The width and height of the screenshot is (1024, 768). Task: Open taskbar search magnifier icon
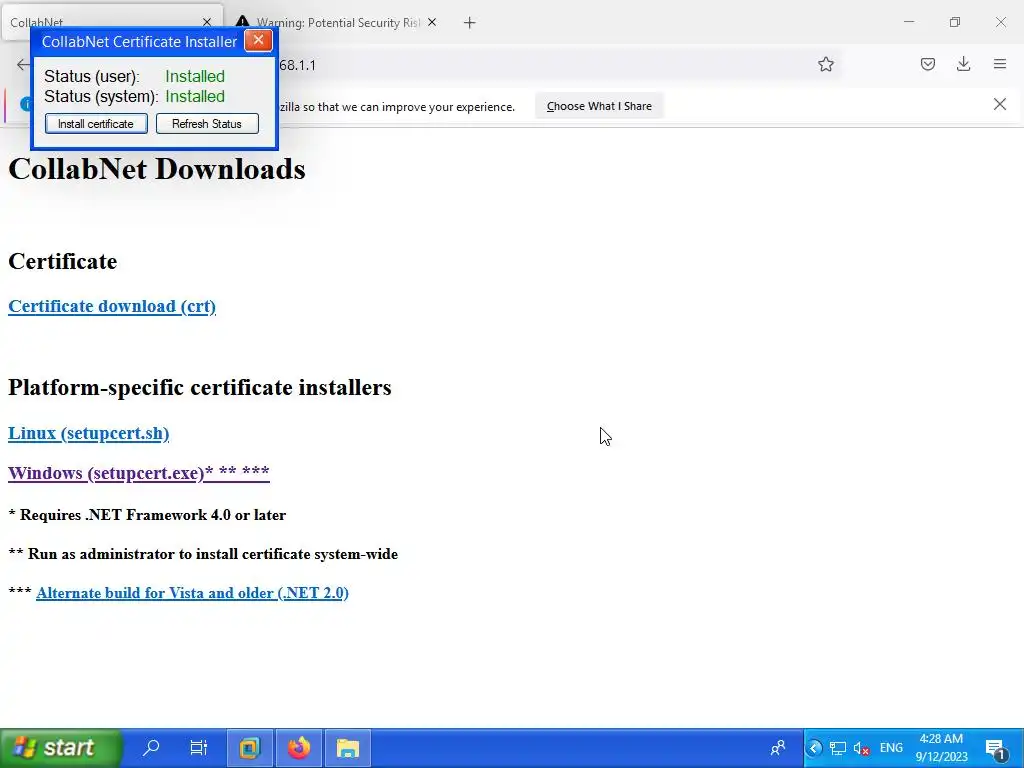point(151,748)
